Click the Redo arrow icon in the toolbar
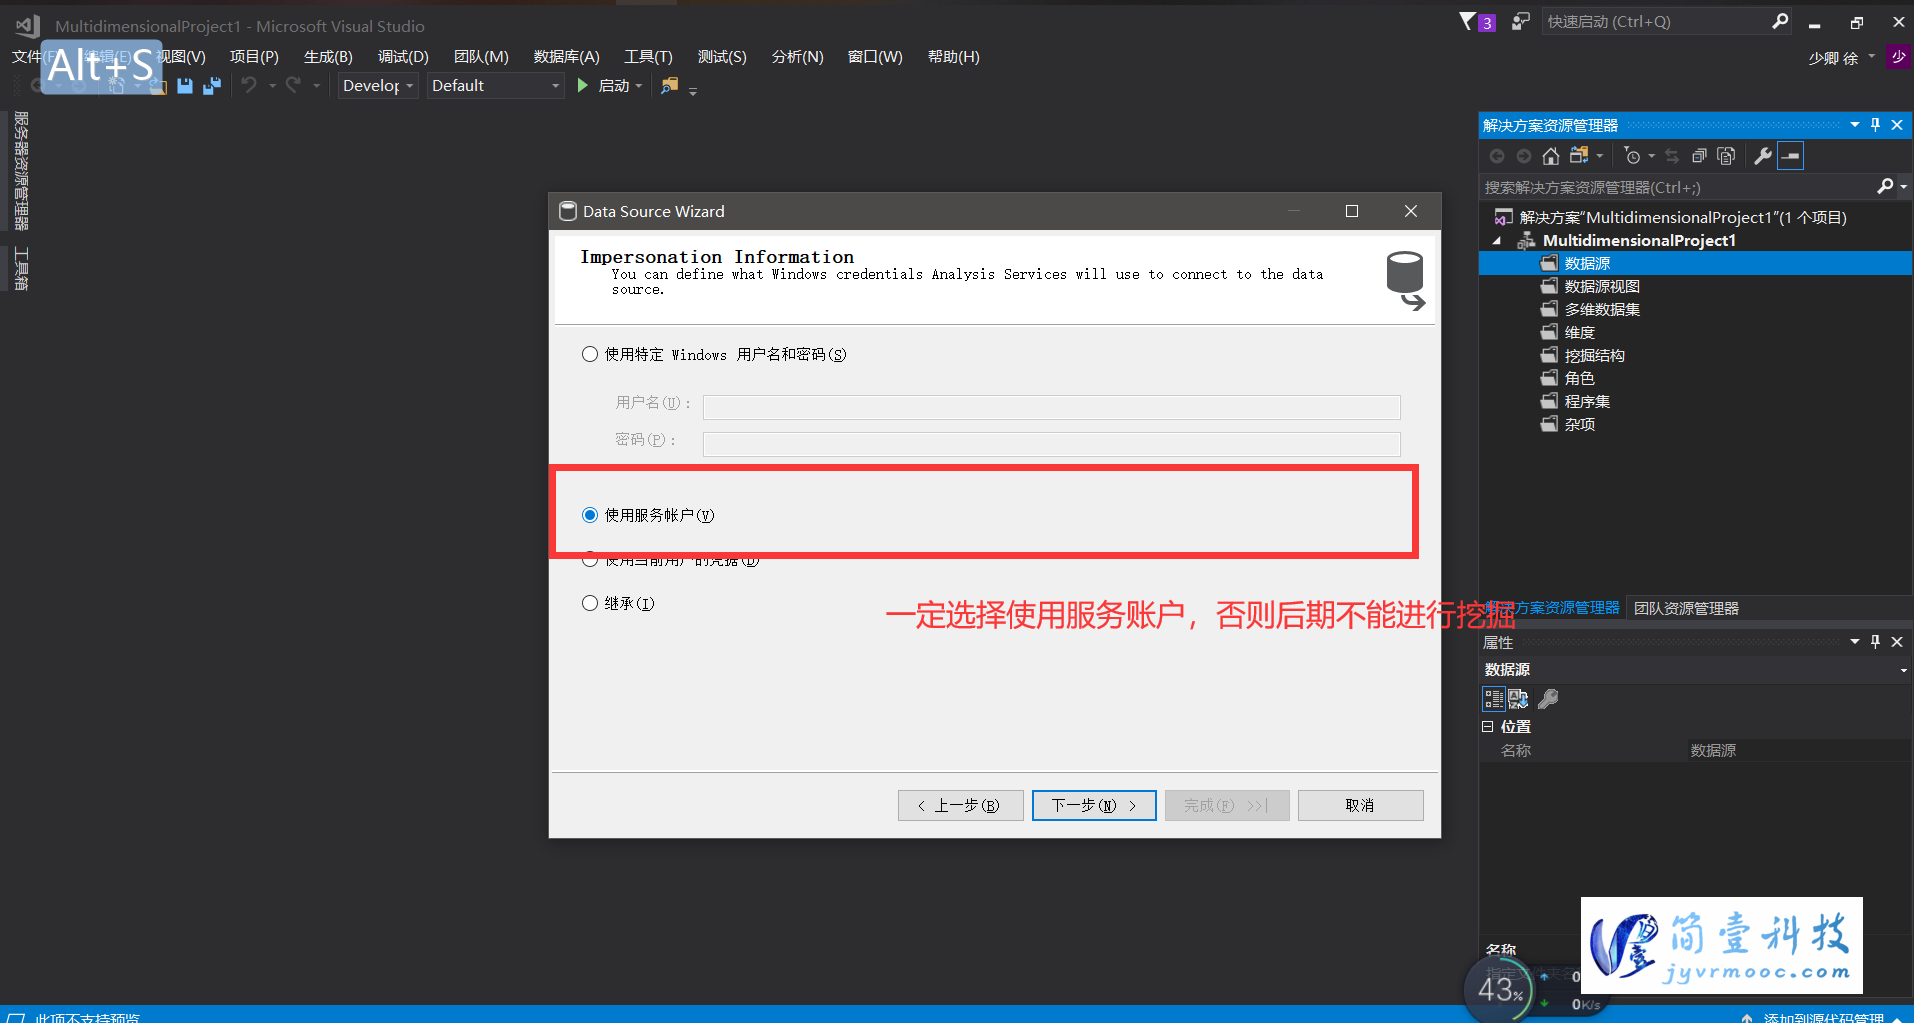This screenshot has width=1914, height=1023. 293,86
